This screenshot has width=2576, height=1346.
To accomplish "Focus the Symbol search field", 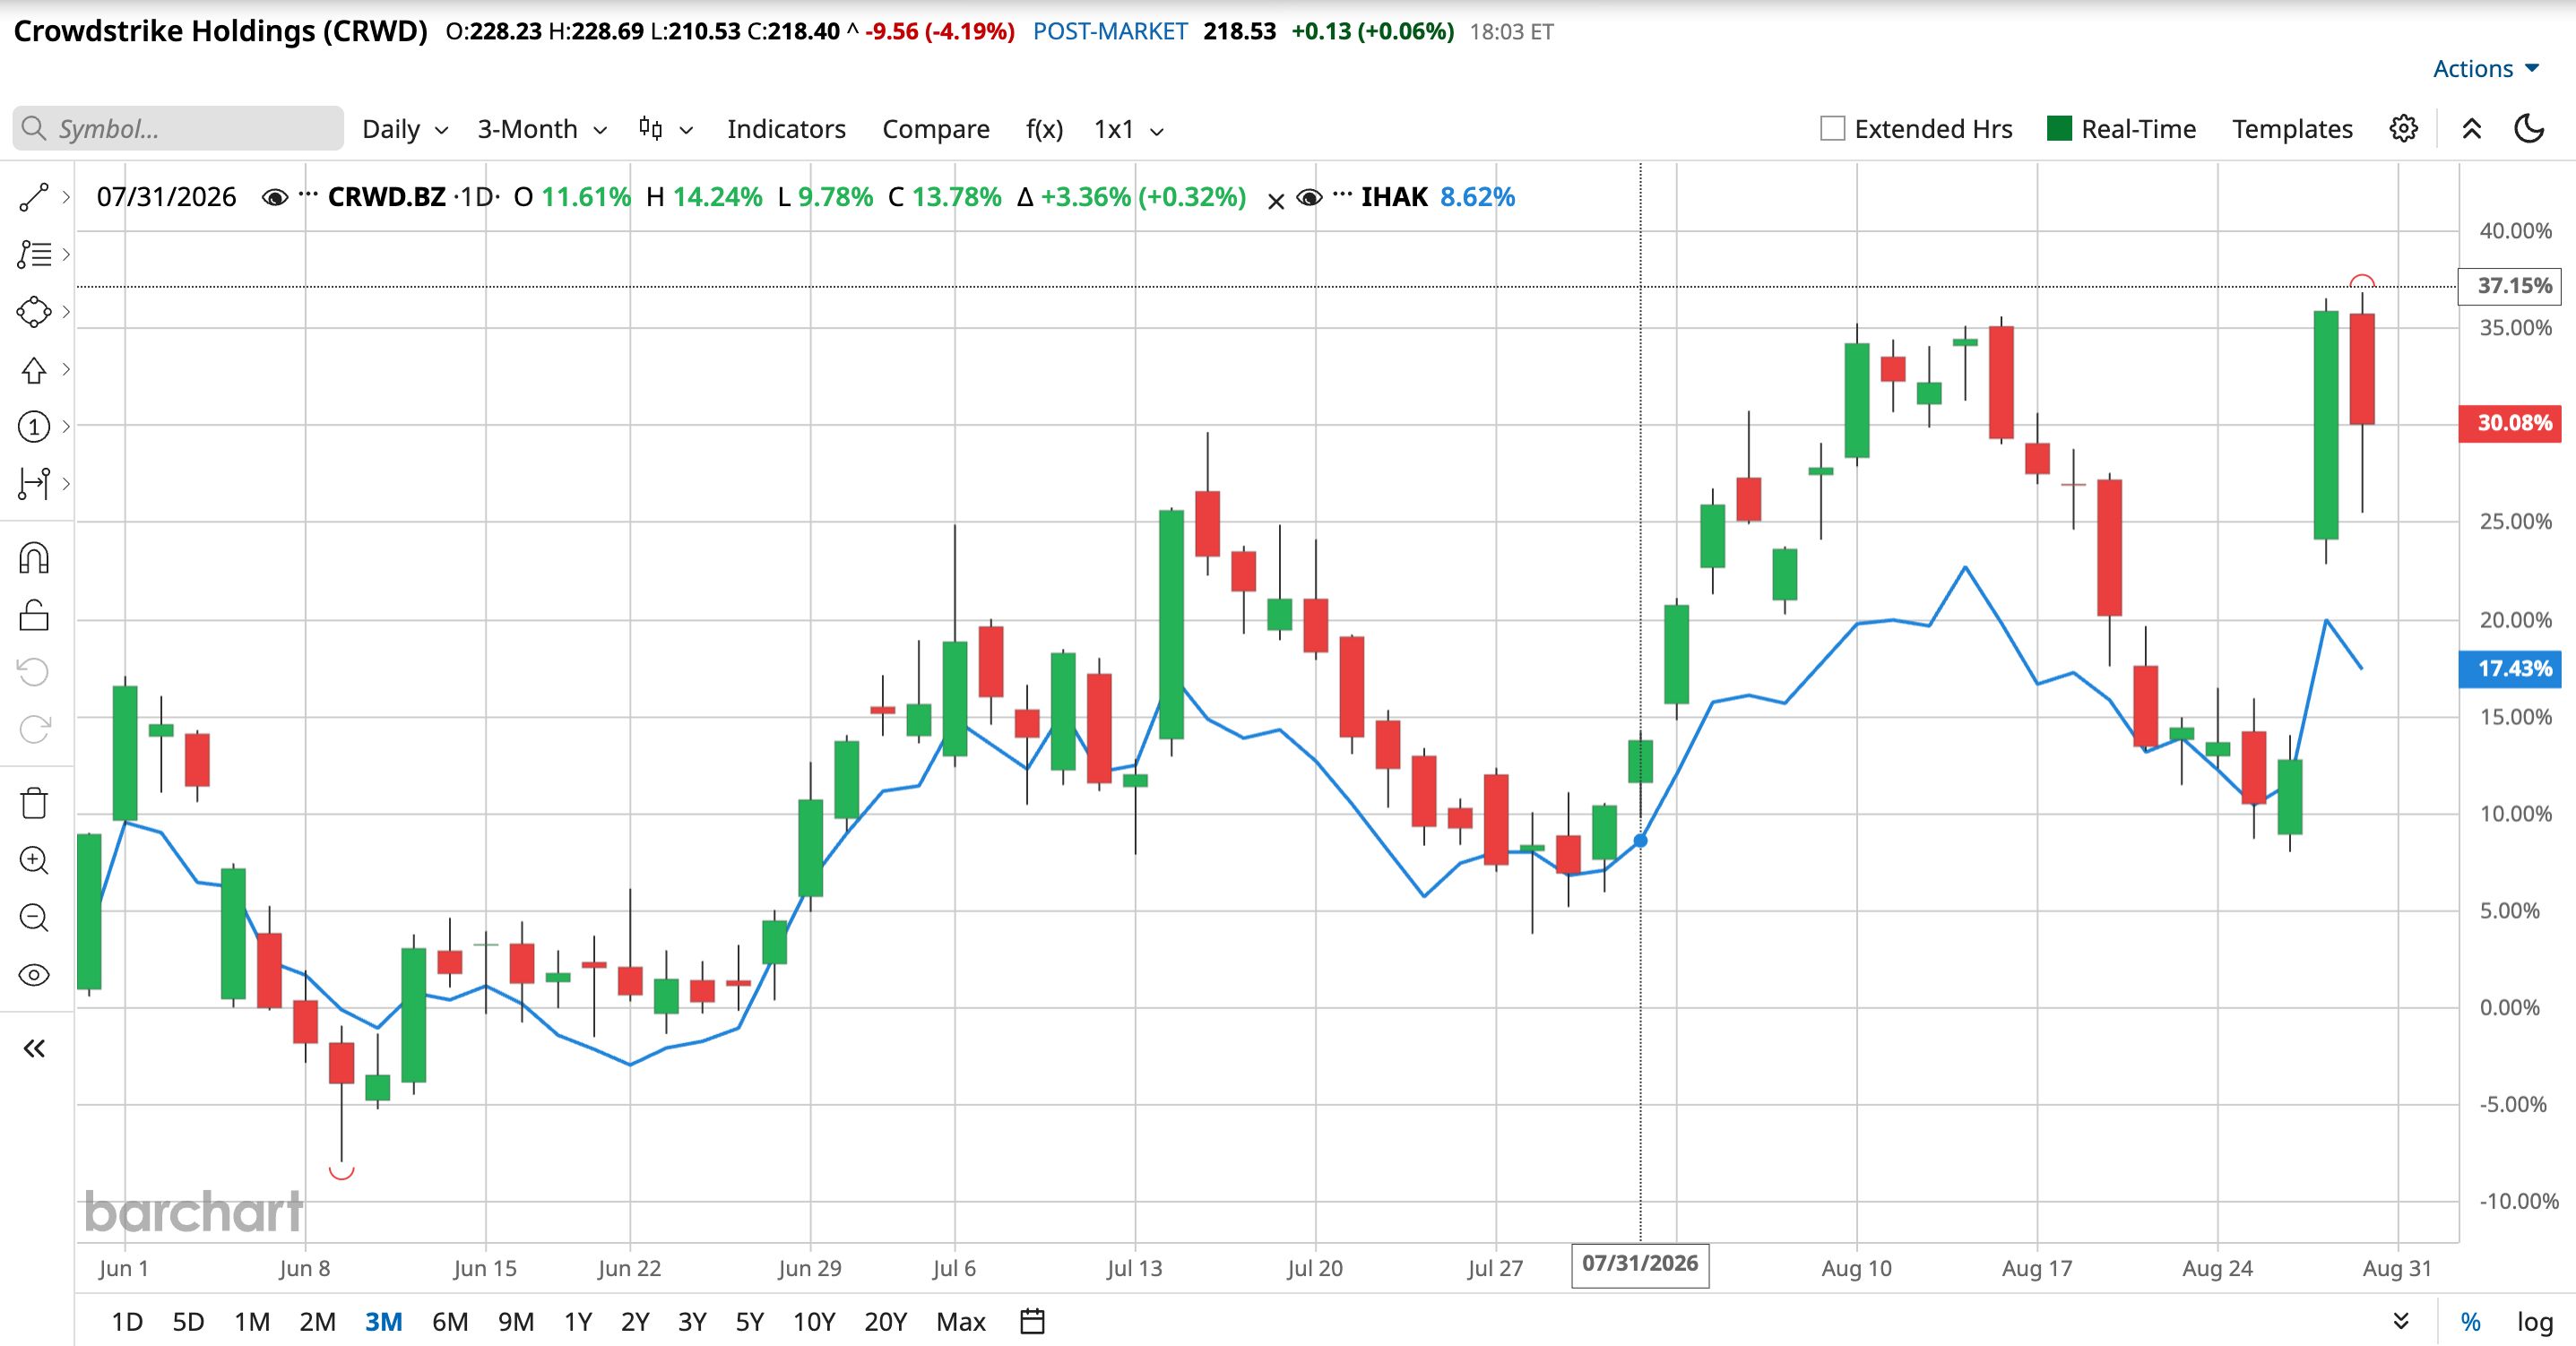I will (178, 129).
